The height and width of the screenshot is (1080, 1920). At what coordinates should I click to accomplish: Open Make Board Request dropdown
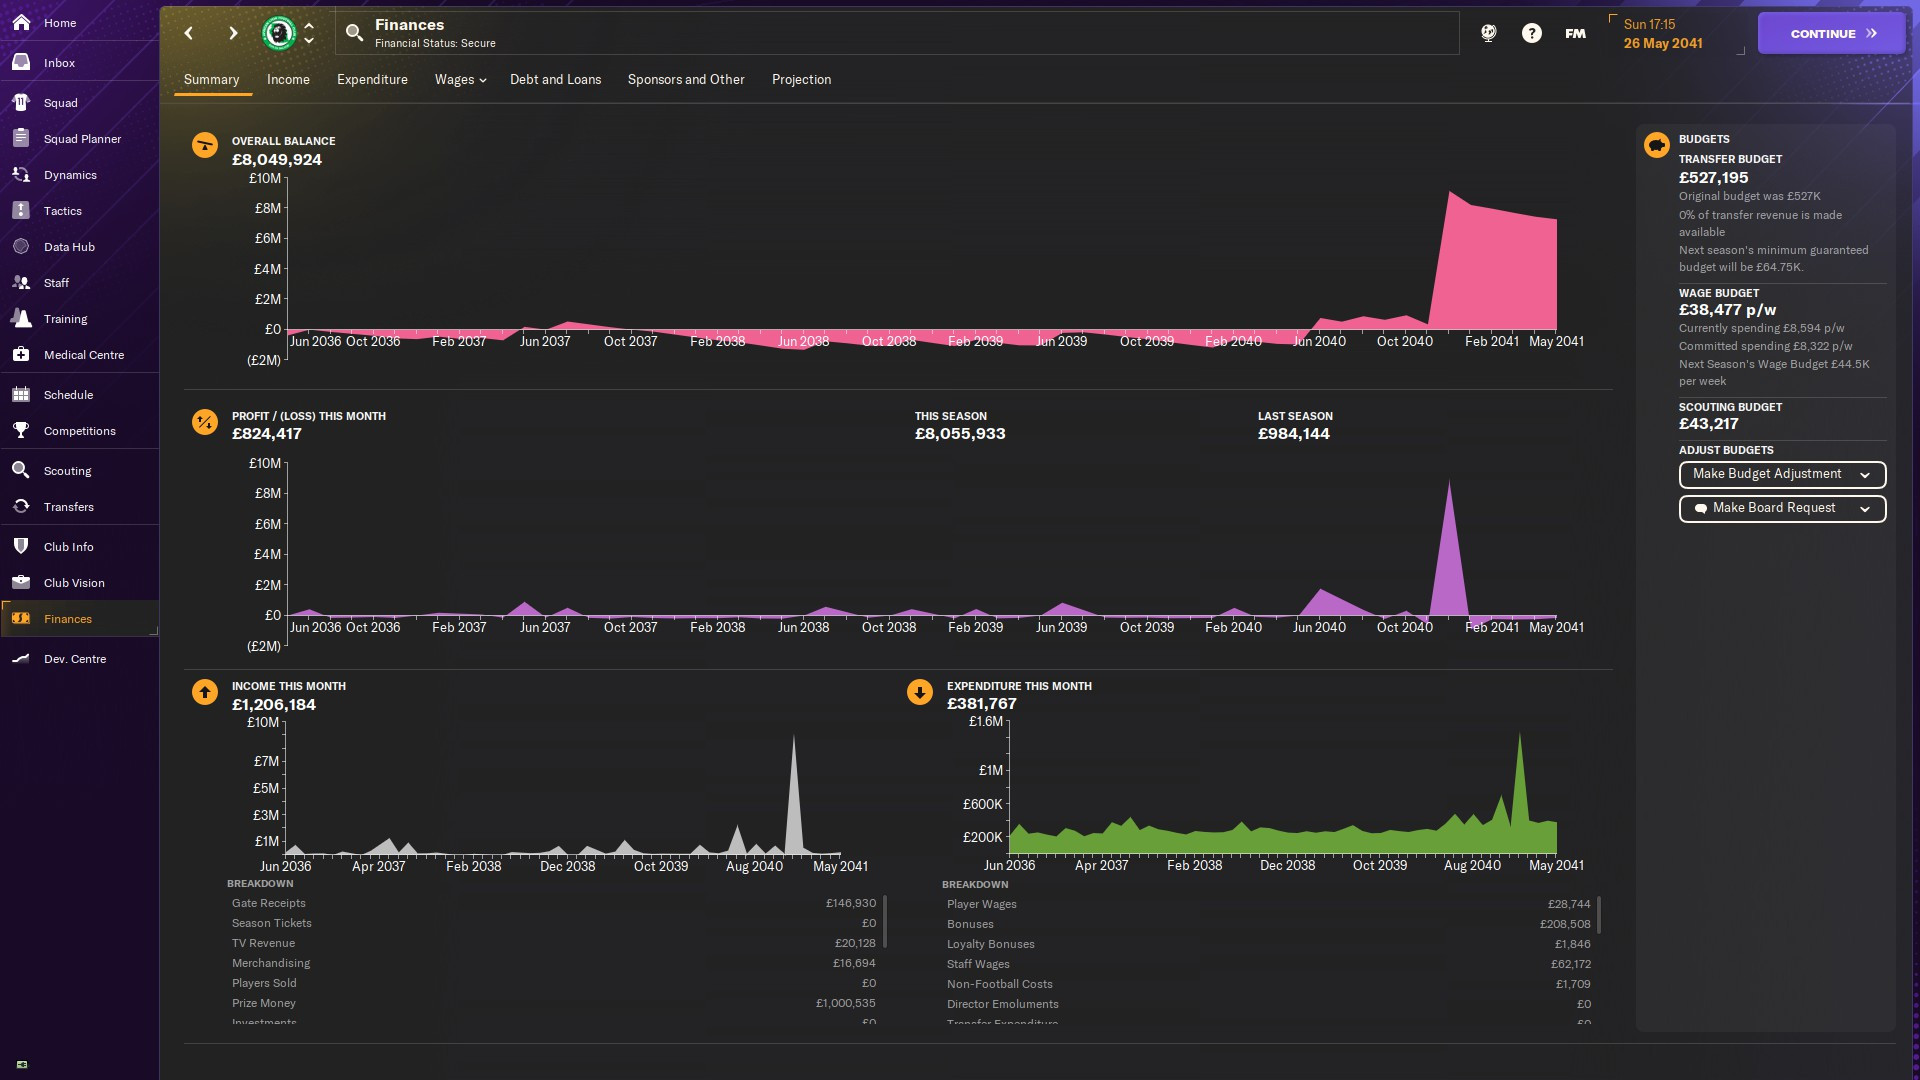1781,508
